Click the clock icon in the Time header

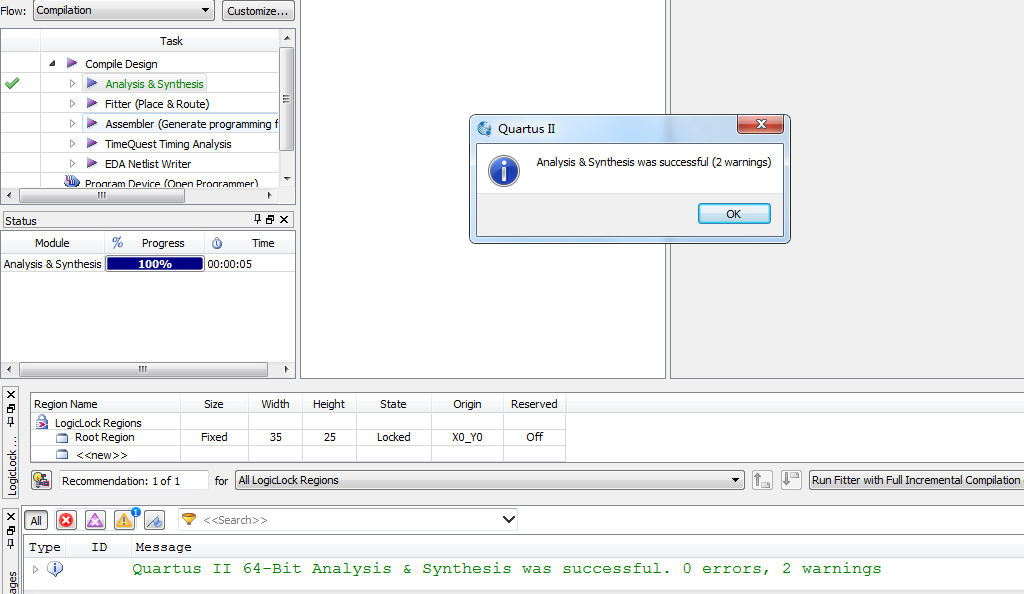(217, 243)
